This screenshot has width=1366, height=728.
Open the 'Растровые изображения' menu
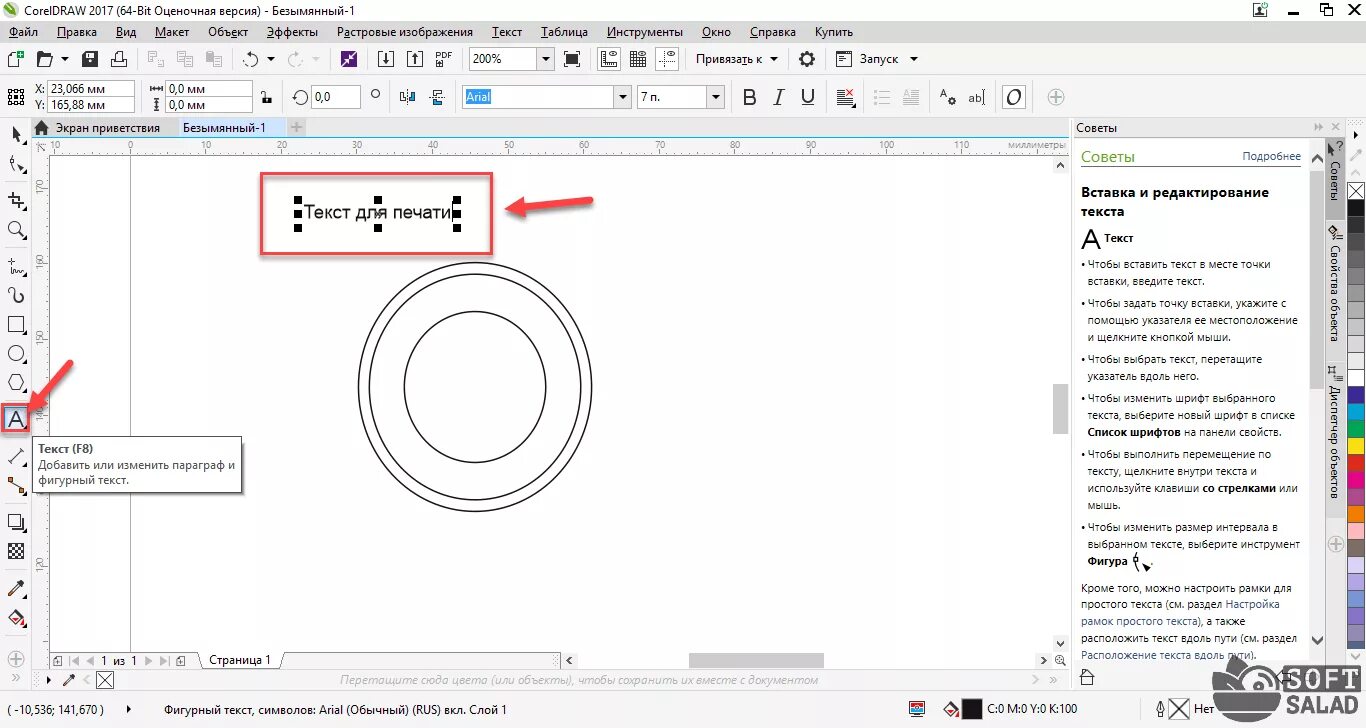tap(405, 32)
